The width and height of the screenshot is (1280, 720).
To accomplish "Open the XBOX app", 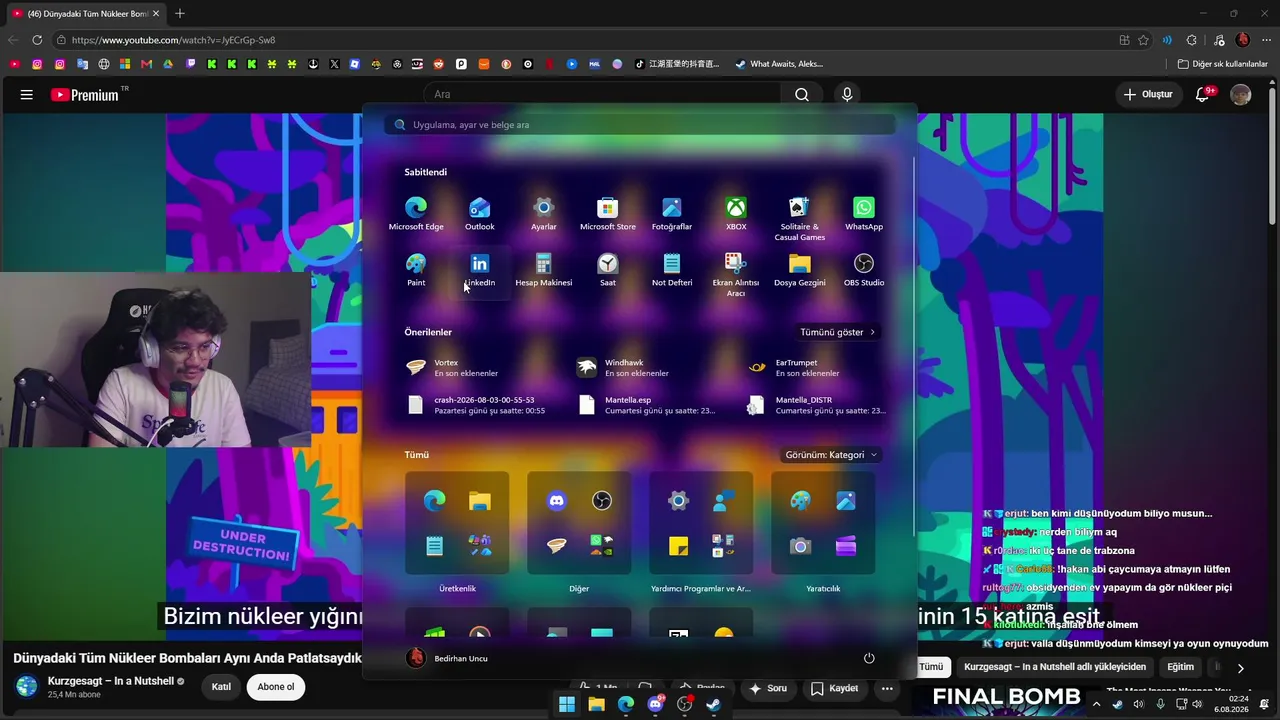I will (x=736, y=213).
